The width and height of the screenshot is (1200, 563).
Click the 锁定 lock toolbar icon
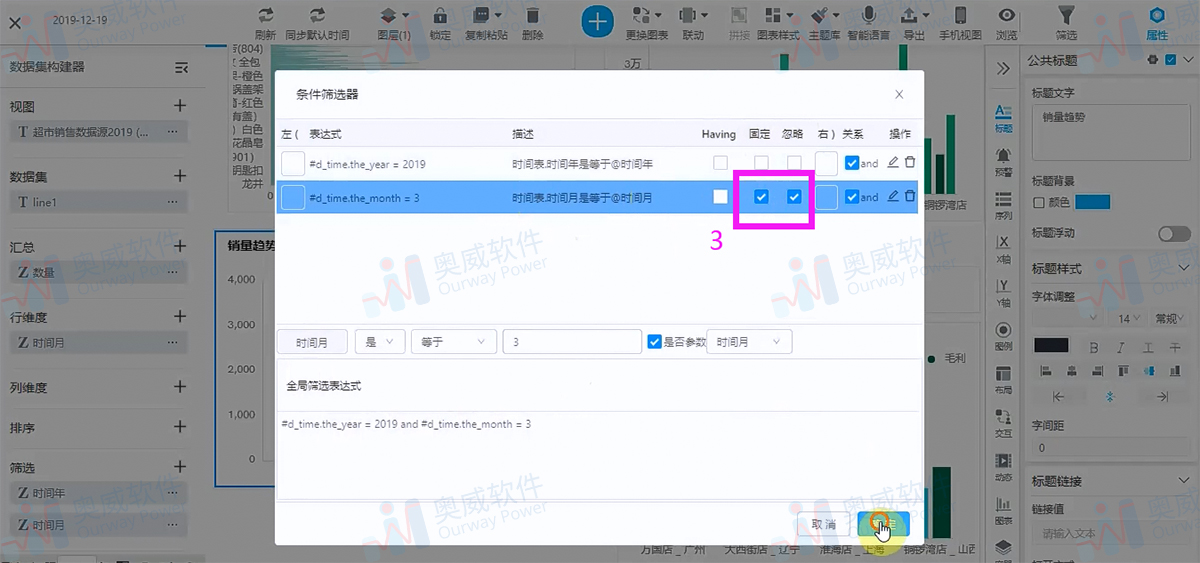440,16
